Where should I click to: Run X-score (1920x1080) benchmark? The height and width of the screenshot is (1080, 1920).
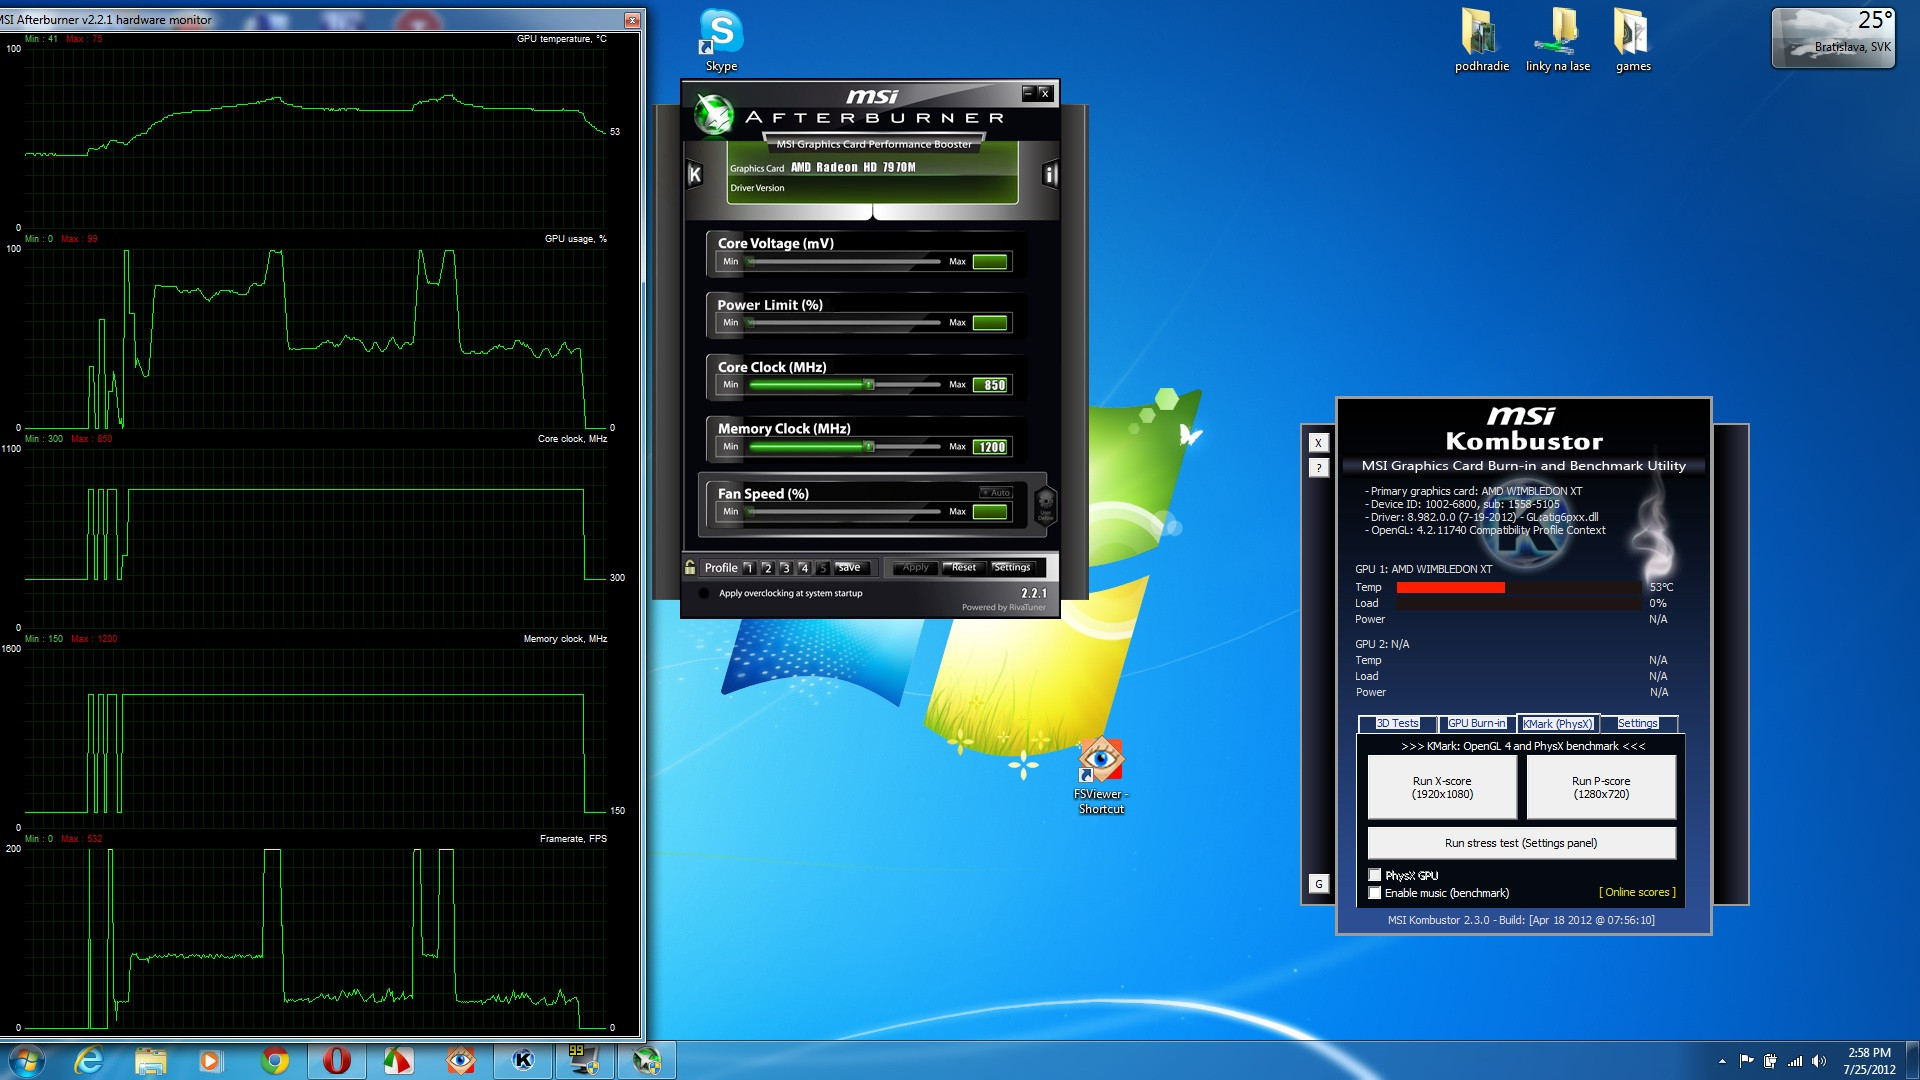click(1442, 787)
